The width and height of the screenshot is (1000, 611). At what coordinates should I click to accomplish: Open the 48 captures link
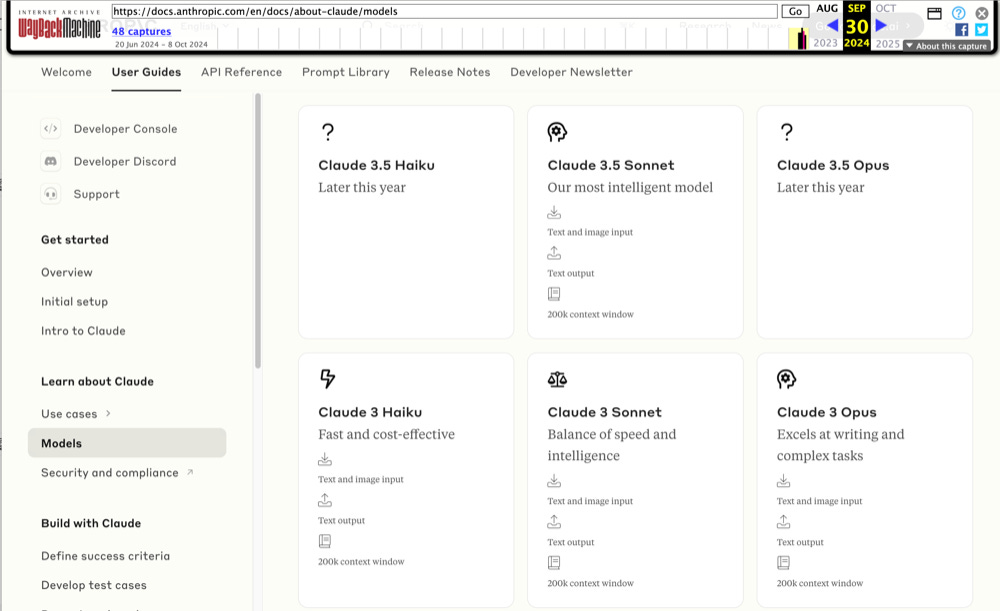(x=142, y=31)
